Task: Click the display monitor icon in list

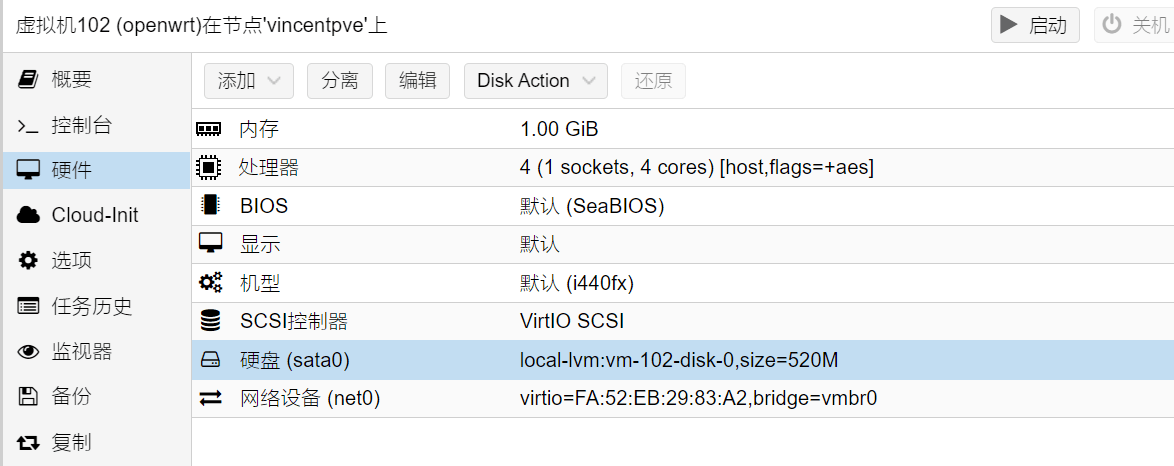Action: click(209, 244)
